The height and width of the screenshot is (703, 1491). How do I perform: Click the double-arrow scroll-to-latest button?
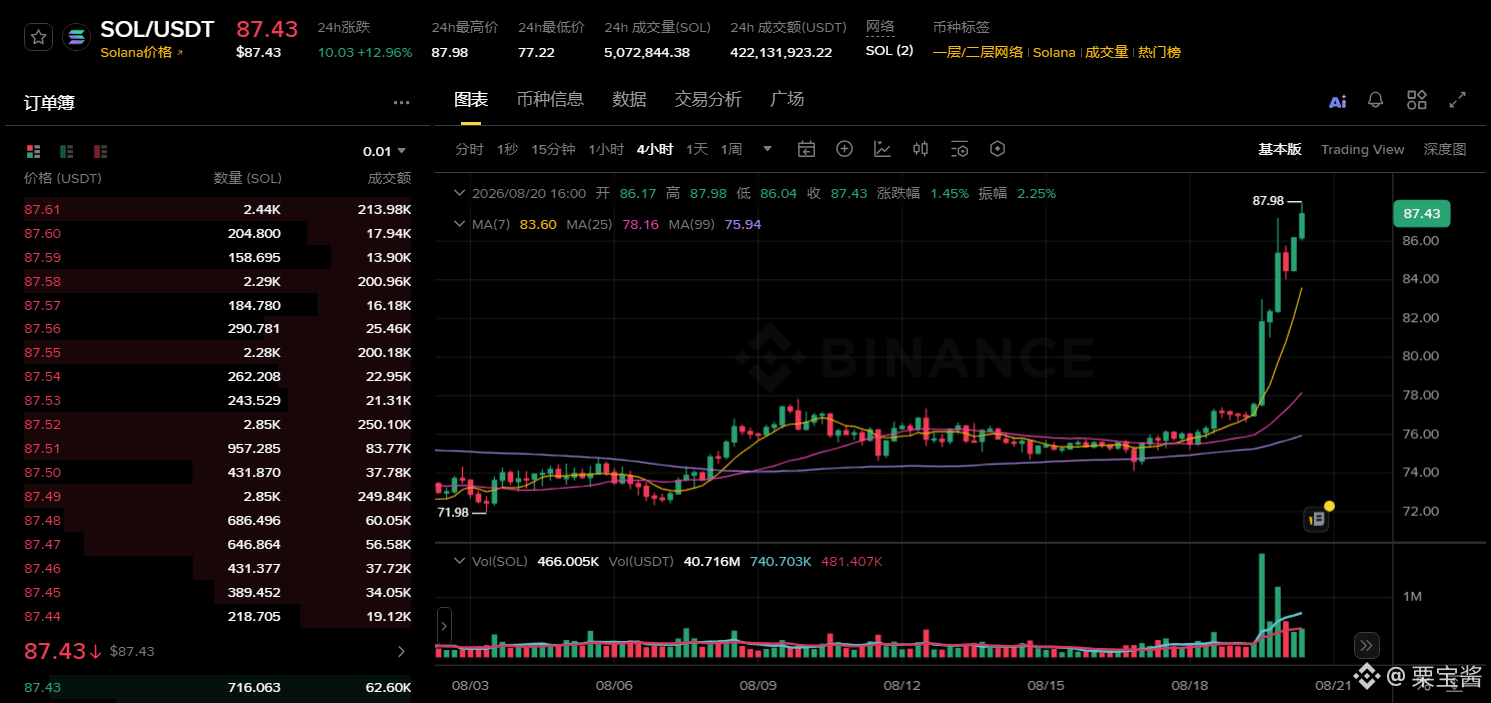click(1367, 645)
